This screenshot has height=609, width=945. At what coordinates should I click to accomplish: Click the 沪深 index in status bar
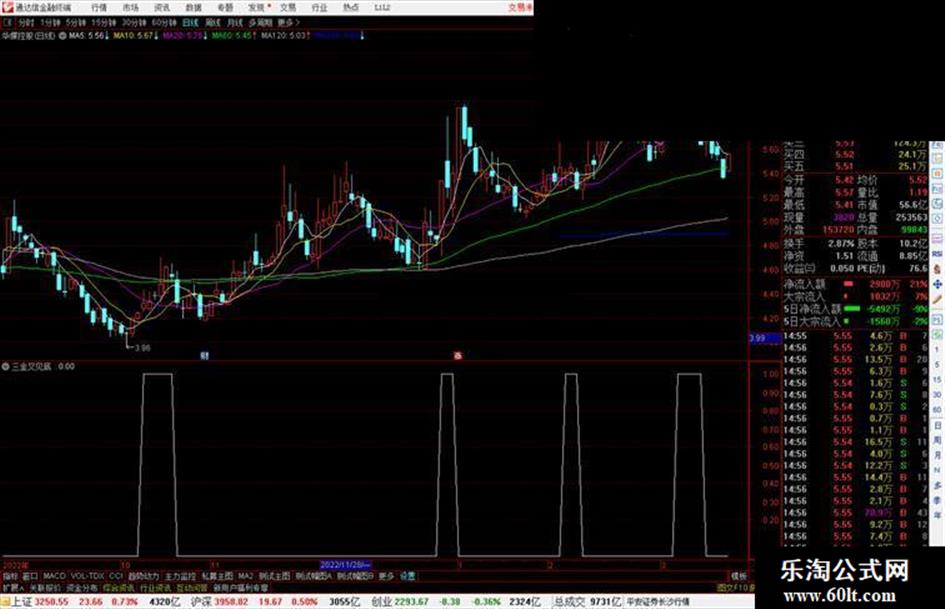[x=202, y=602]
